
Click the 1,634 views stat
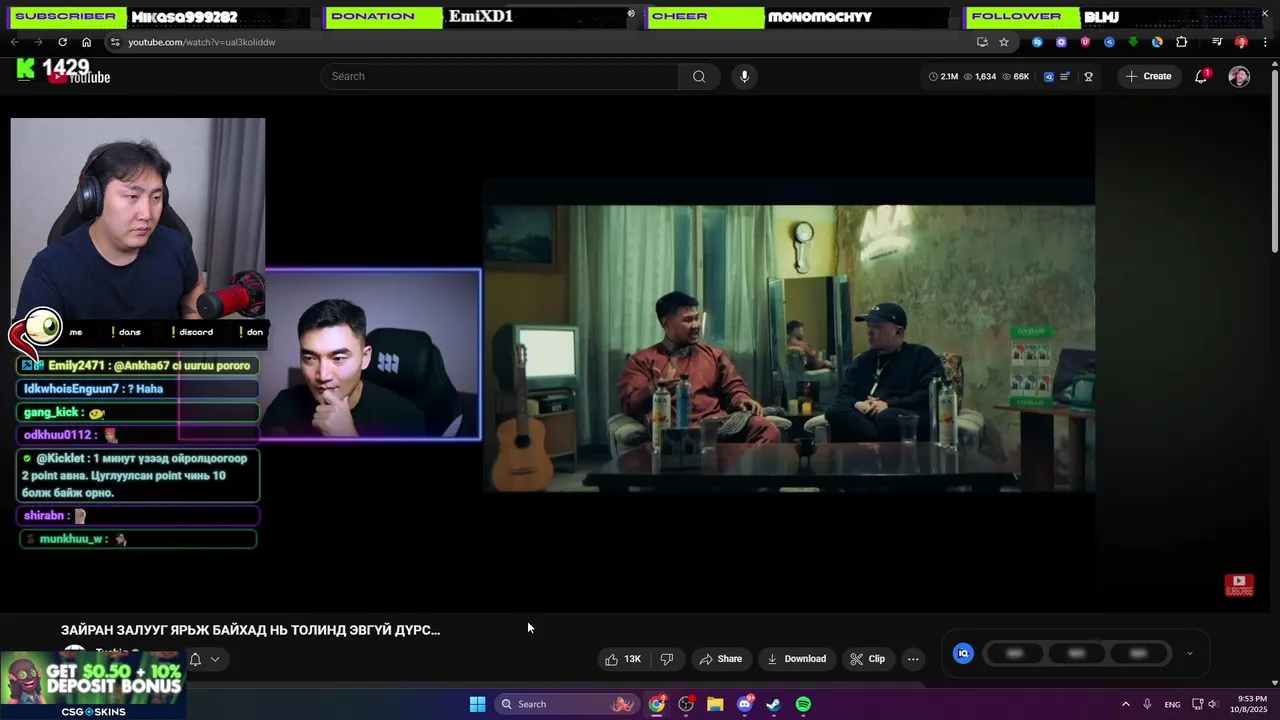(x=980, y=76)
